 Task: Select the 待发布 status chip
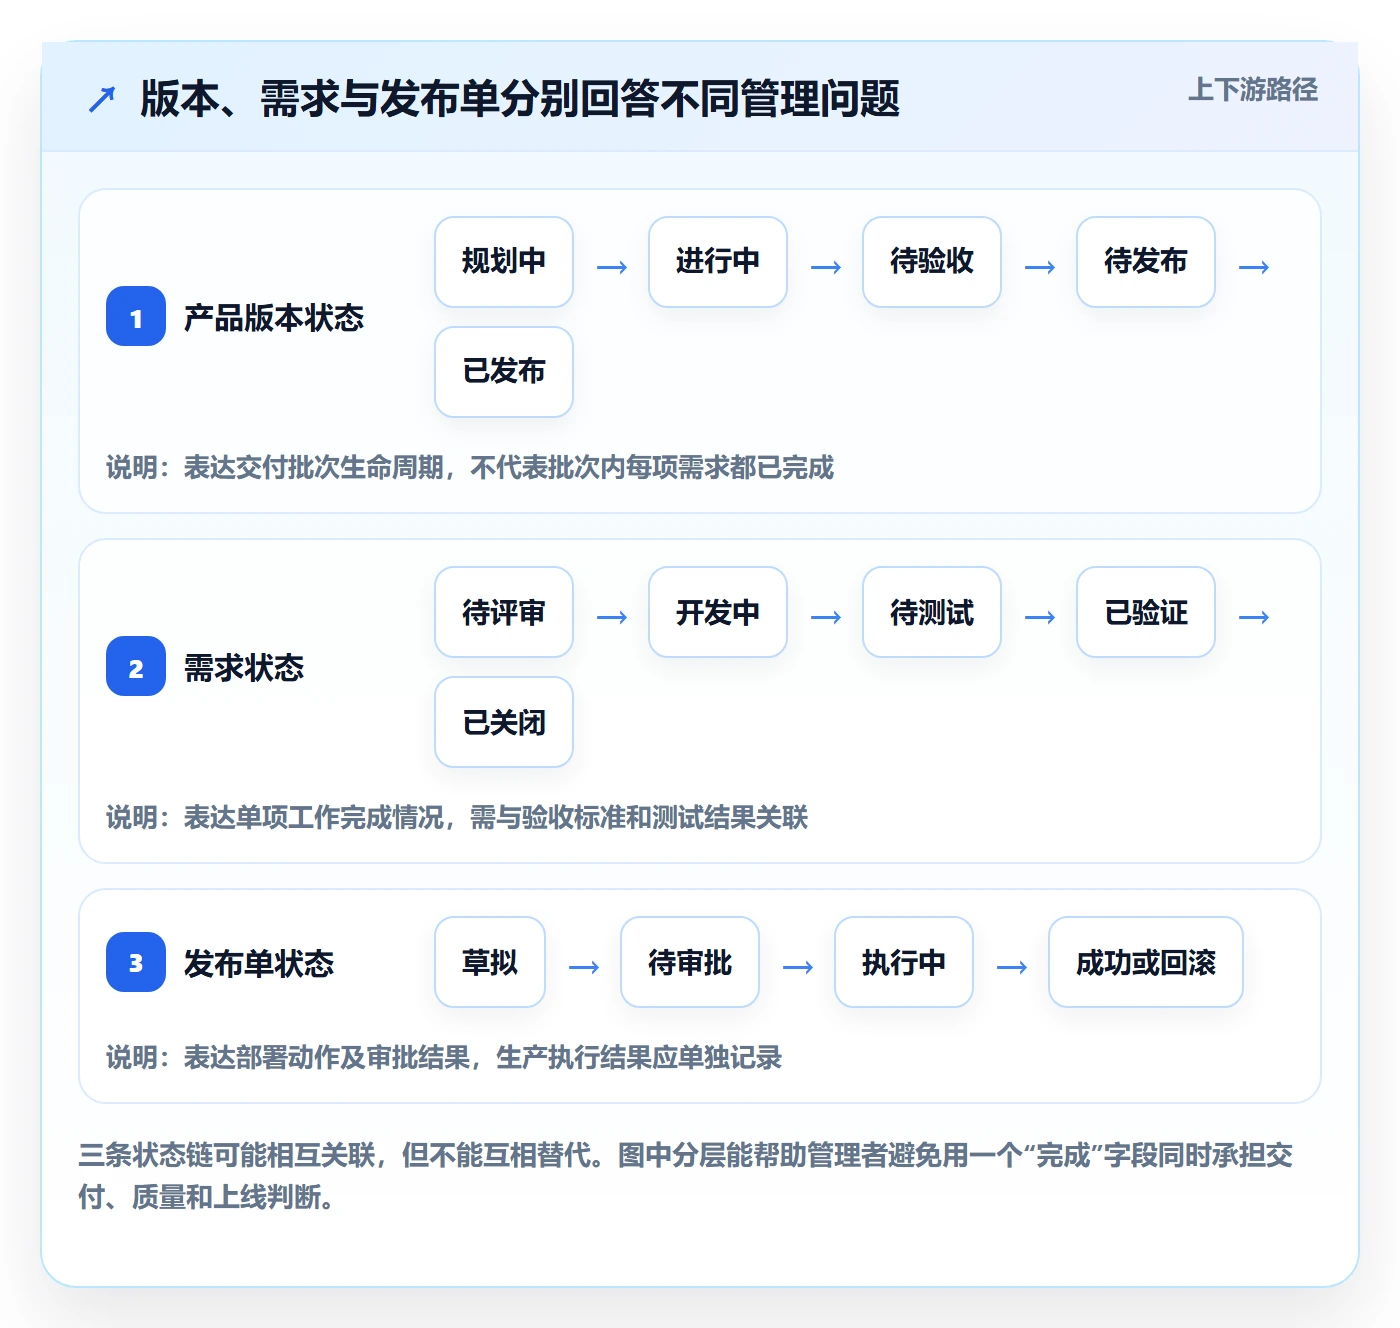tap(1146, 262)
